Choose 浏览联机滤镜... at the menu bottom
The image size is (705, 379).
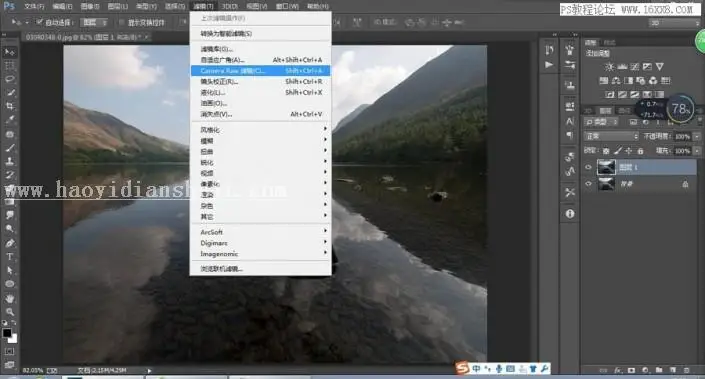tap(261, 269)
